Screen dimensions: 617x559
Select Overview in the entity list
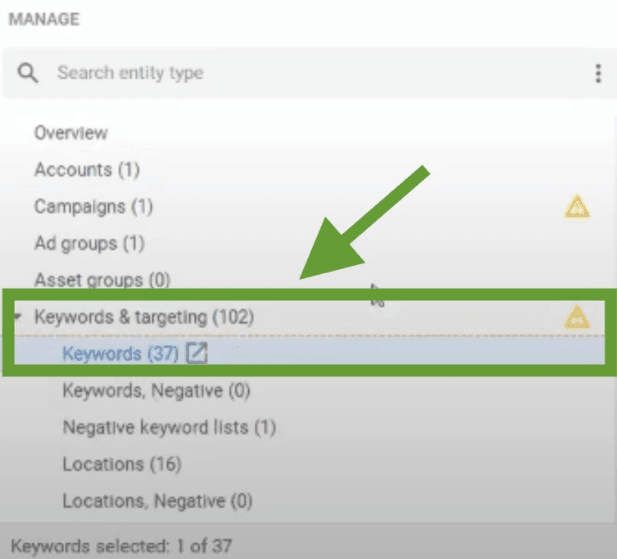(x=71, y=132)
